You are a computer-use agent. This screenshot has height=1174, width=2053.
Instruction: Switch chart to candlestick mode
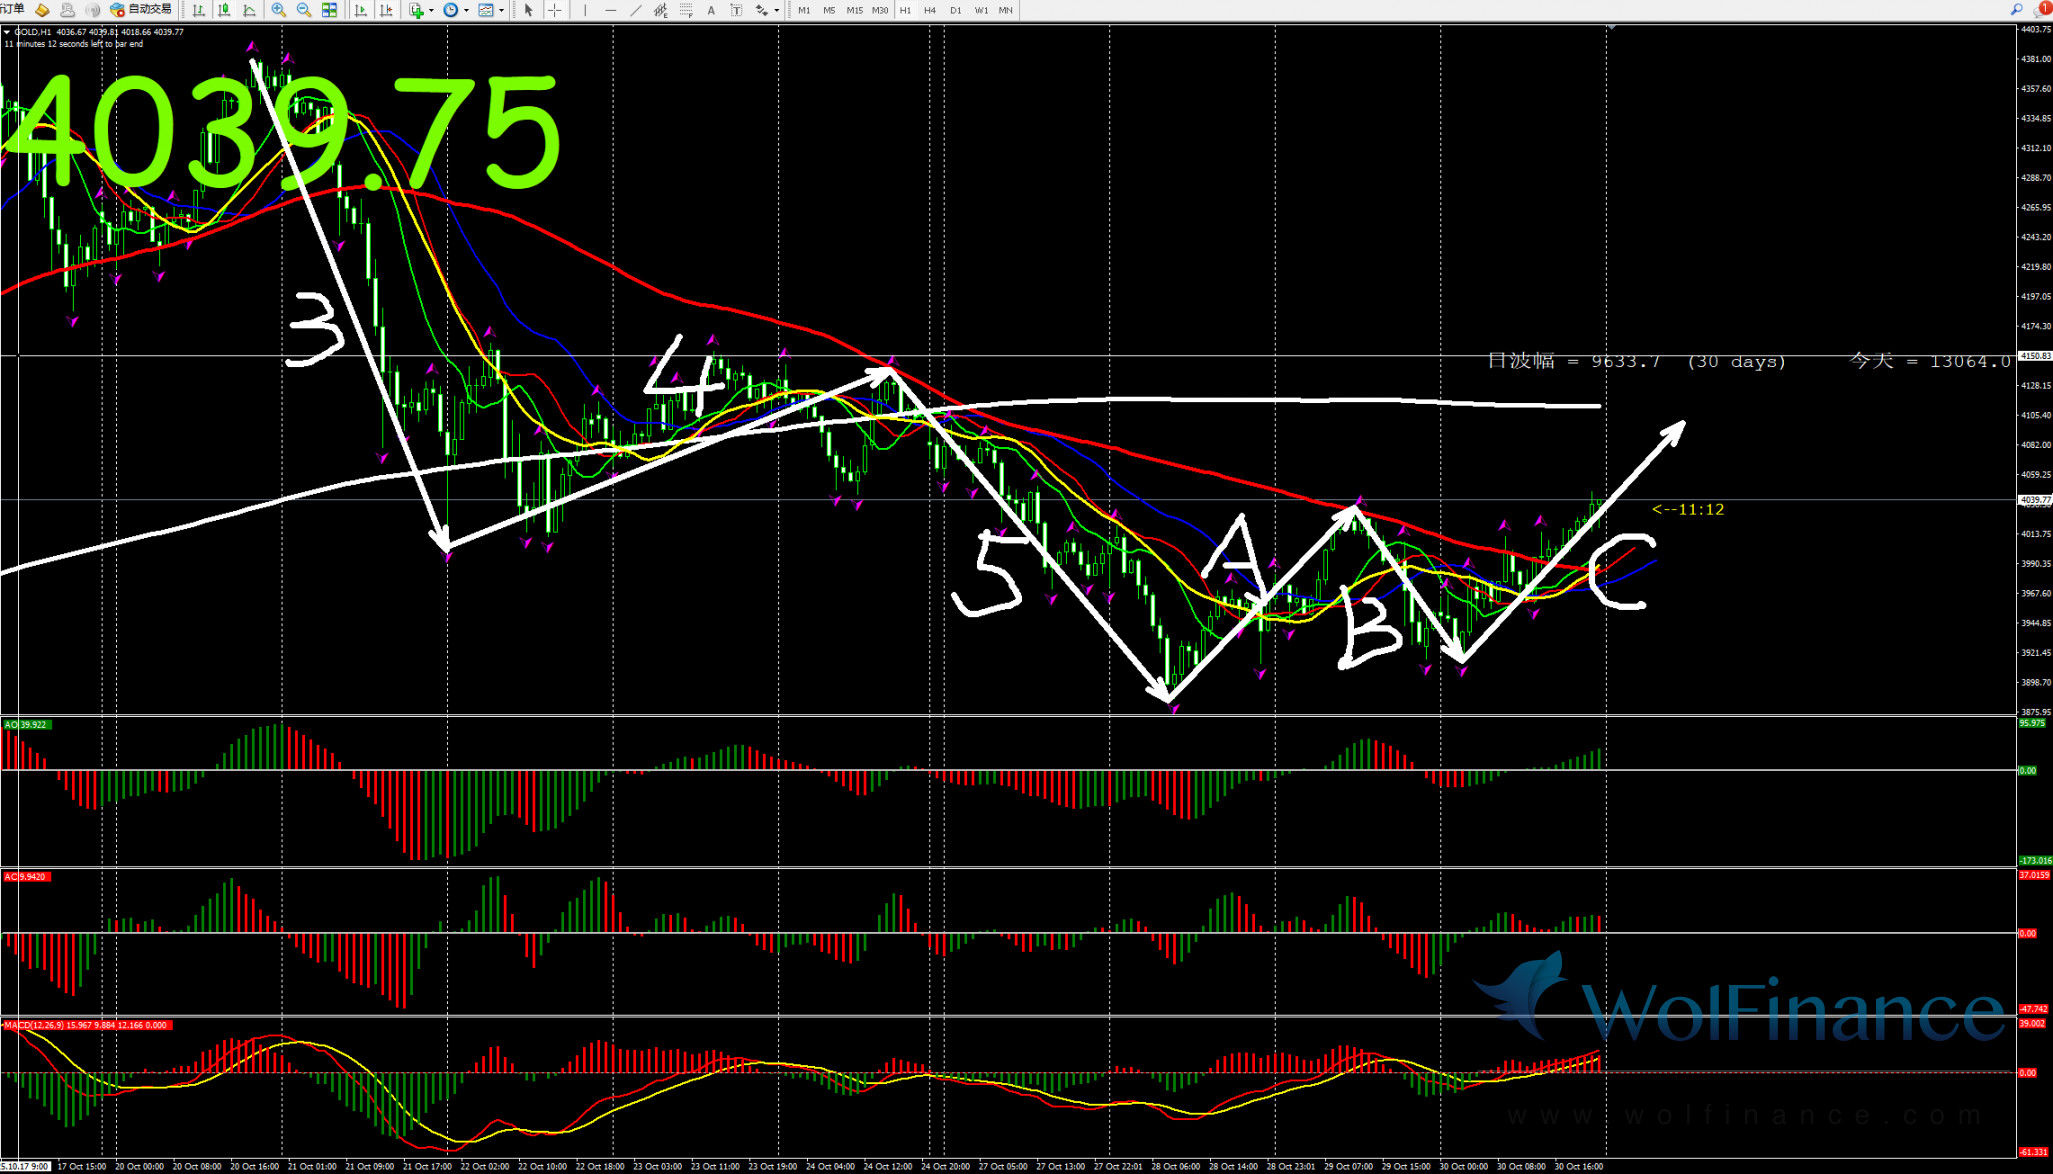(x=224, y=10)
